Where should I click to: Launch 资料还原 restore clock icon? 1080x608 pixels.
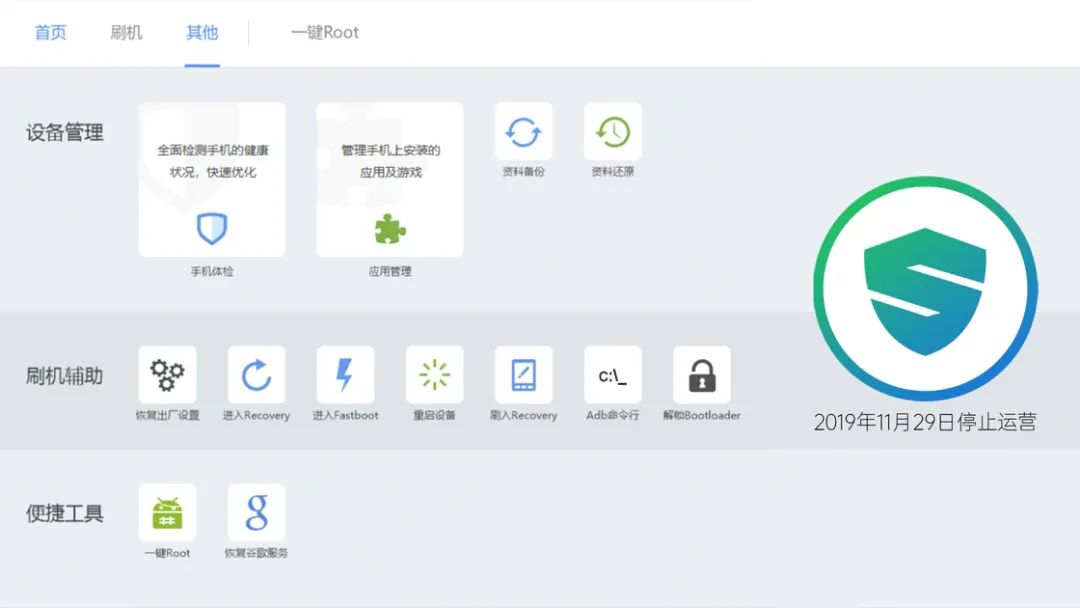(x=613, y=132)
